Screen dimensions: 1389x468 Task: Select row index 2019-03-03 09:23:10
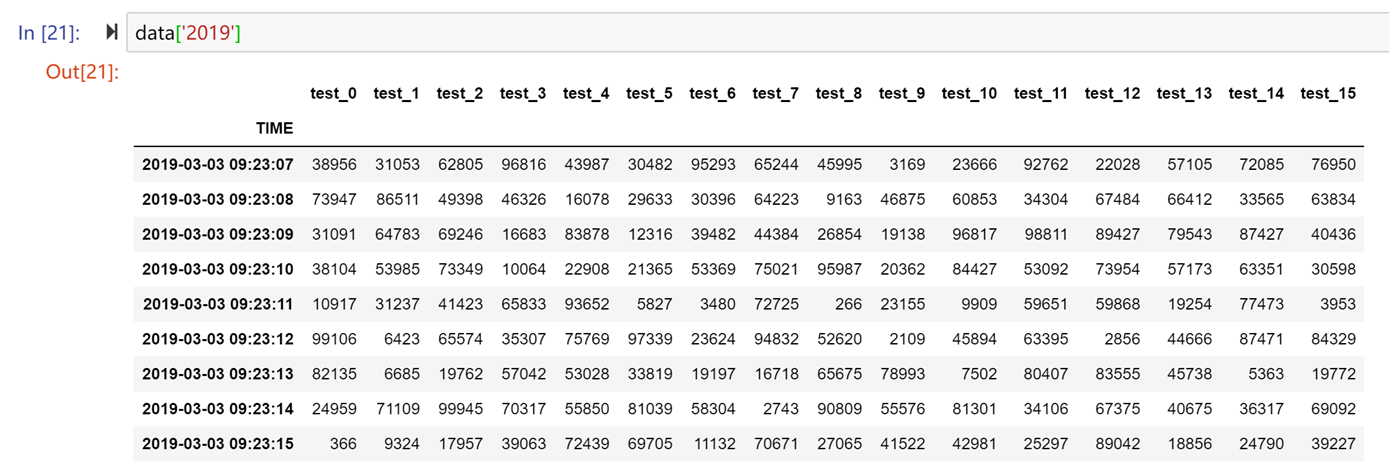point(218,269)
